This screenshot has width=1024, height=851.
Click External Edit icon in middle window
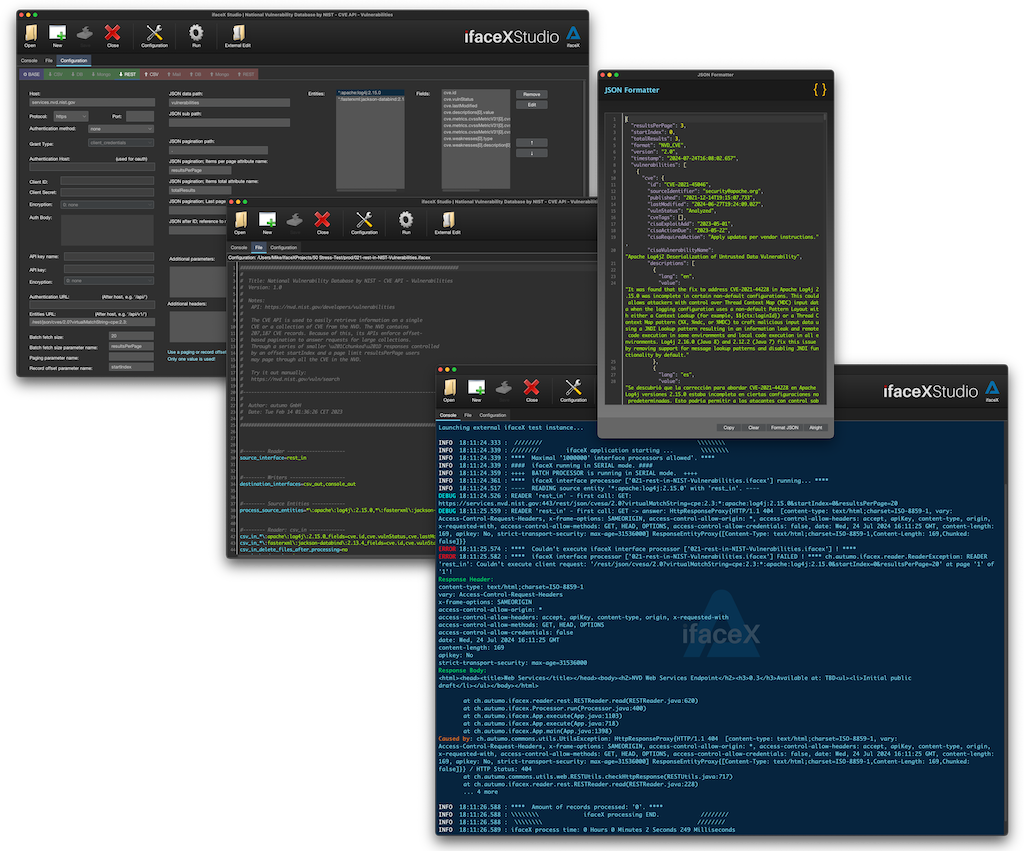pyautogui.click(x=447, y=221)
